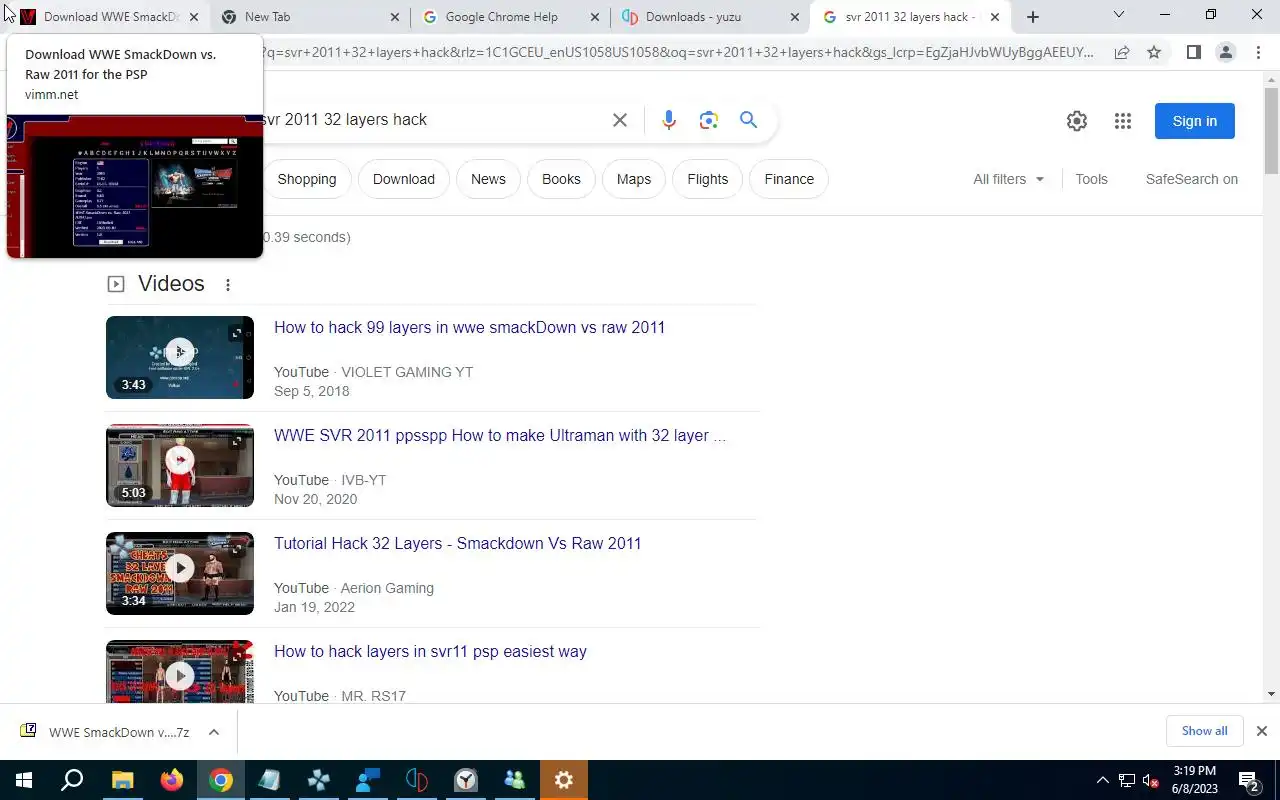Screen dimensions: 1280x800
Task: Close the Downloads - yuzu tab
Action: 795,17
